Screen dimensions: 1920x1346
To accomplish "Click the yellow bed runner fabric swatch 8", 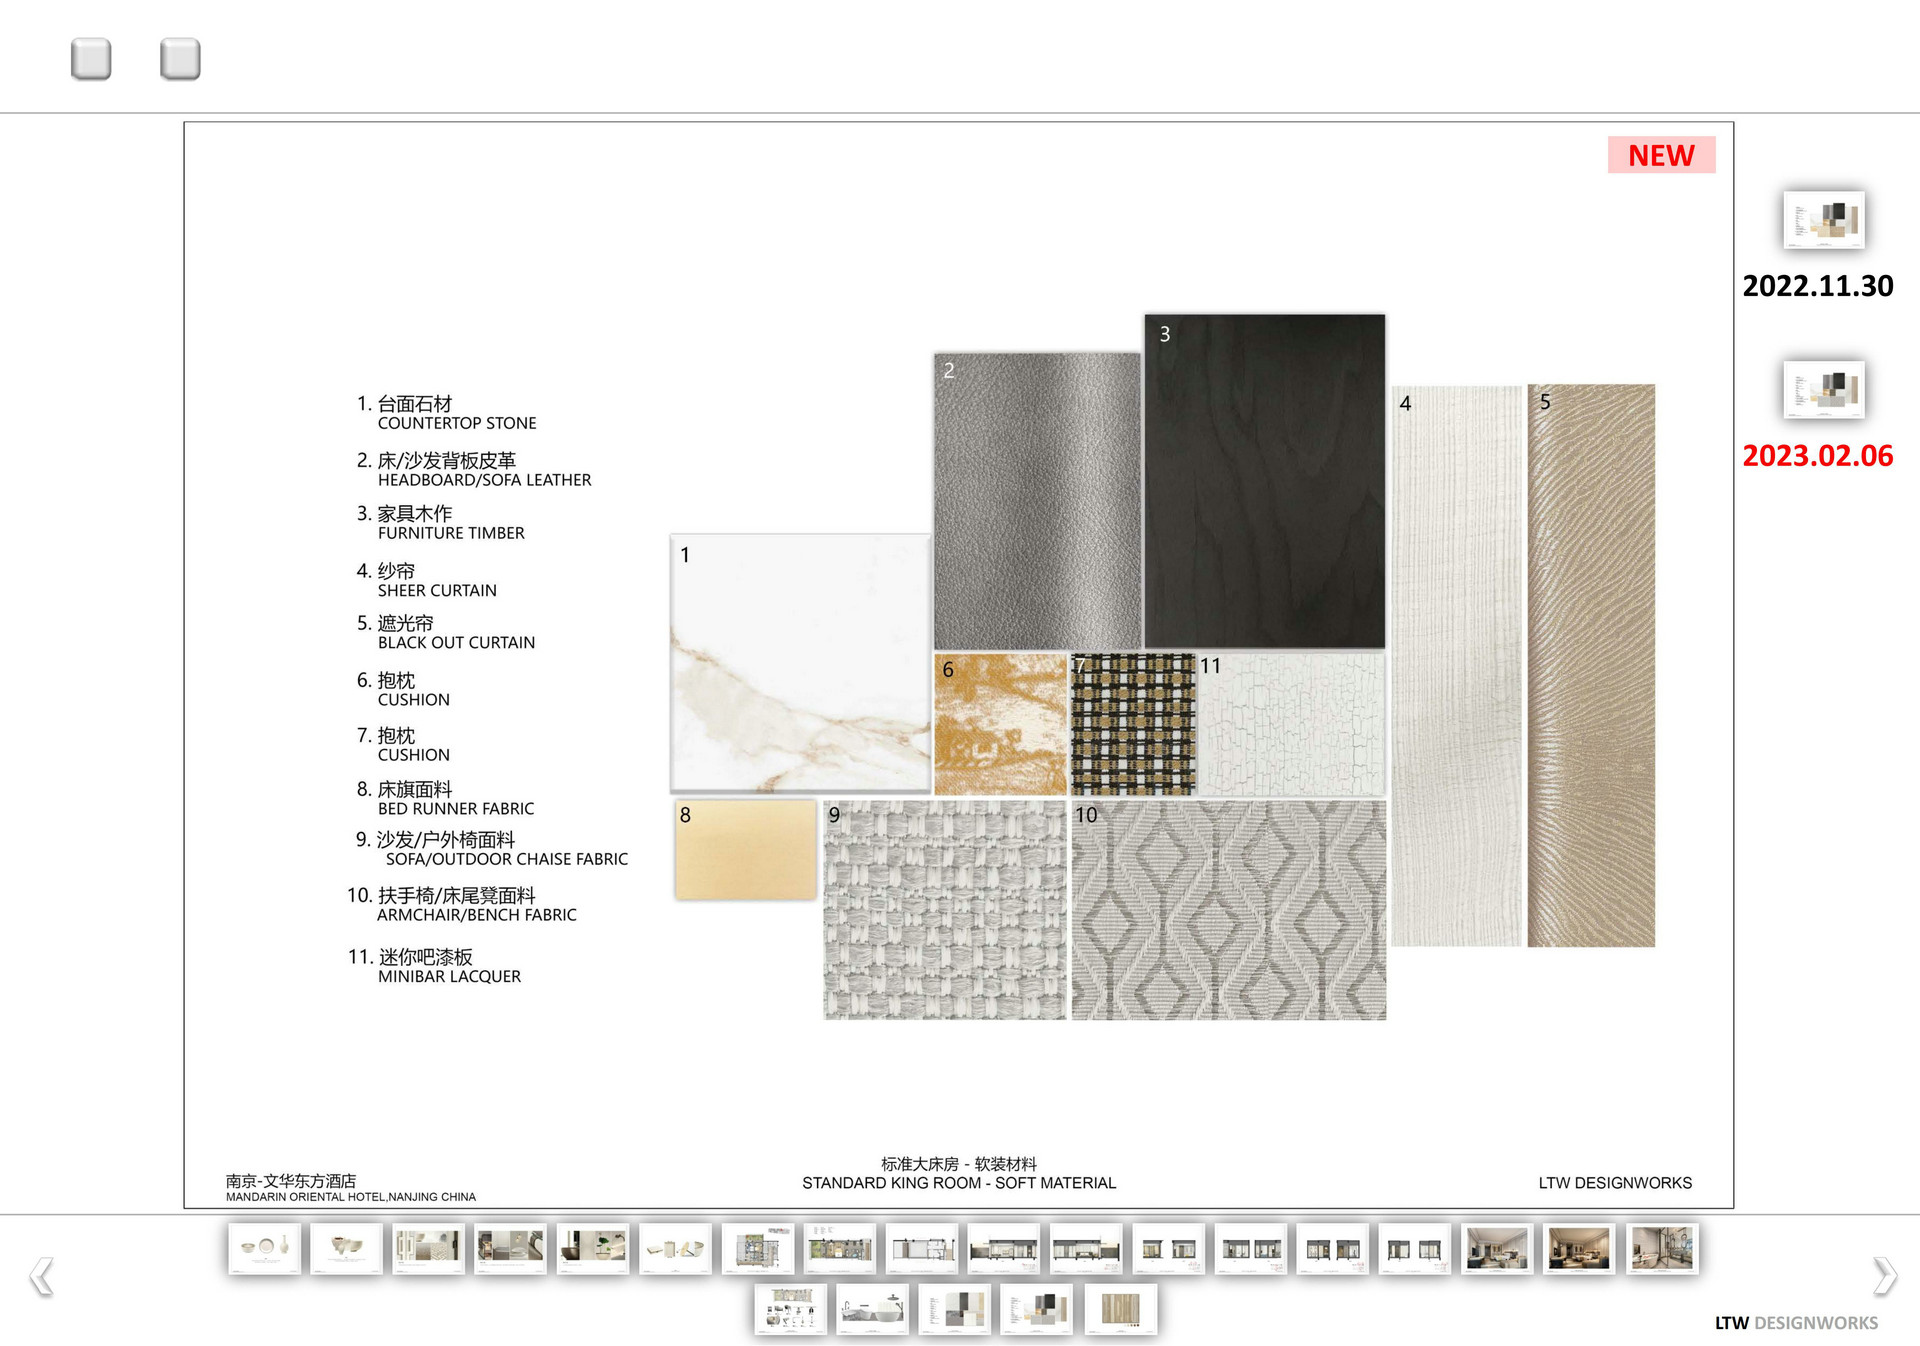I will point(746,850).
